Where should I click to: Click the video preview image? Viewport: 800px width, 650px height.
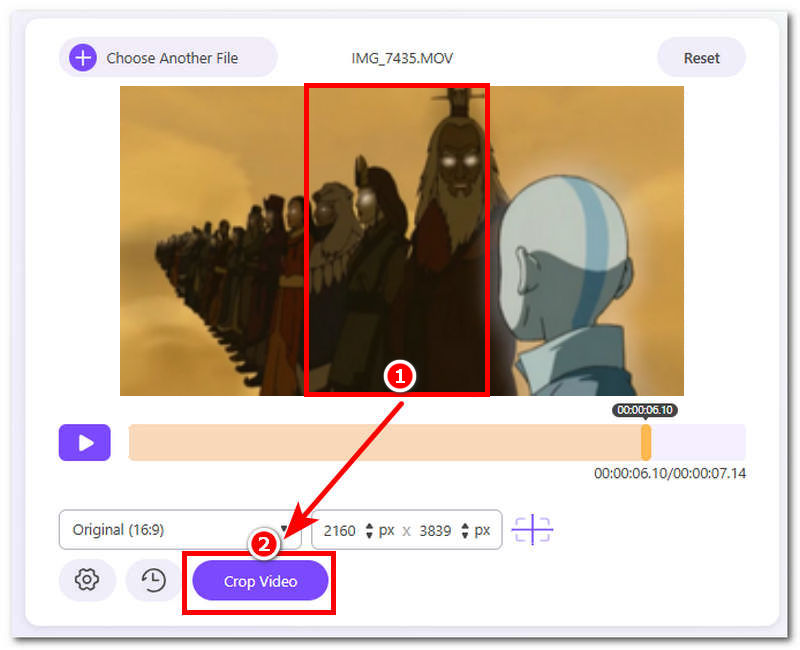tap(402, 240)
